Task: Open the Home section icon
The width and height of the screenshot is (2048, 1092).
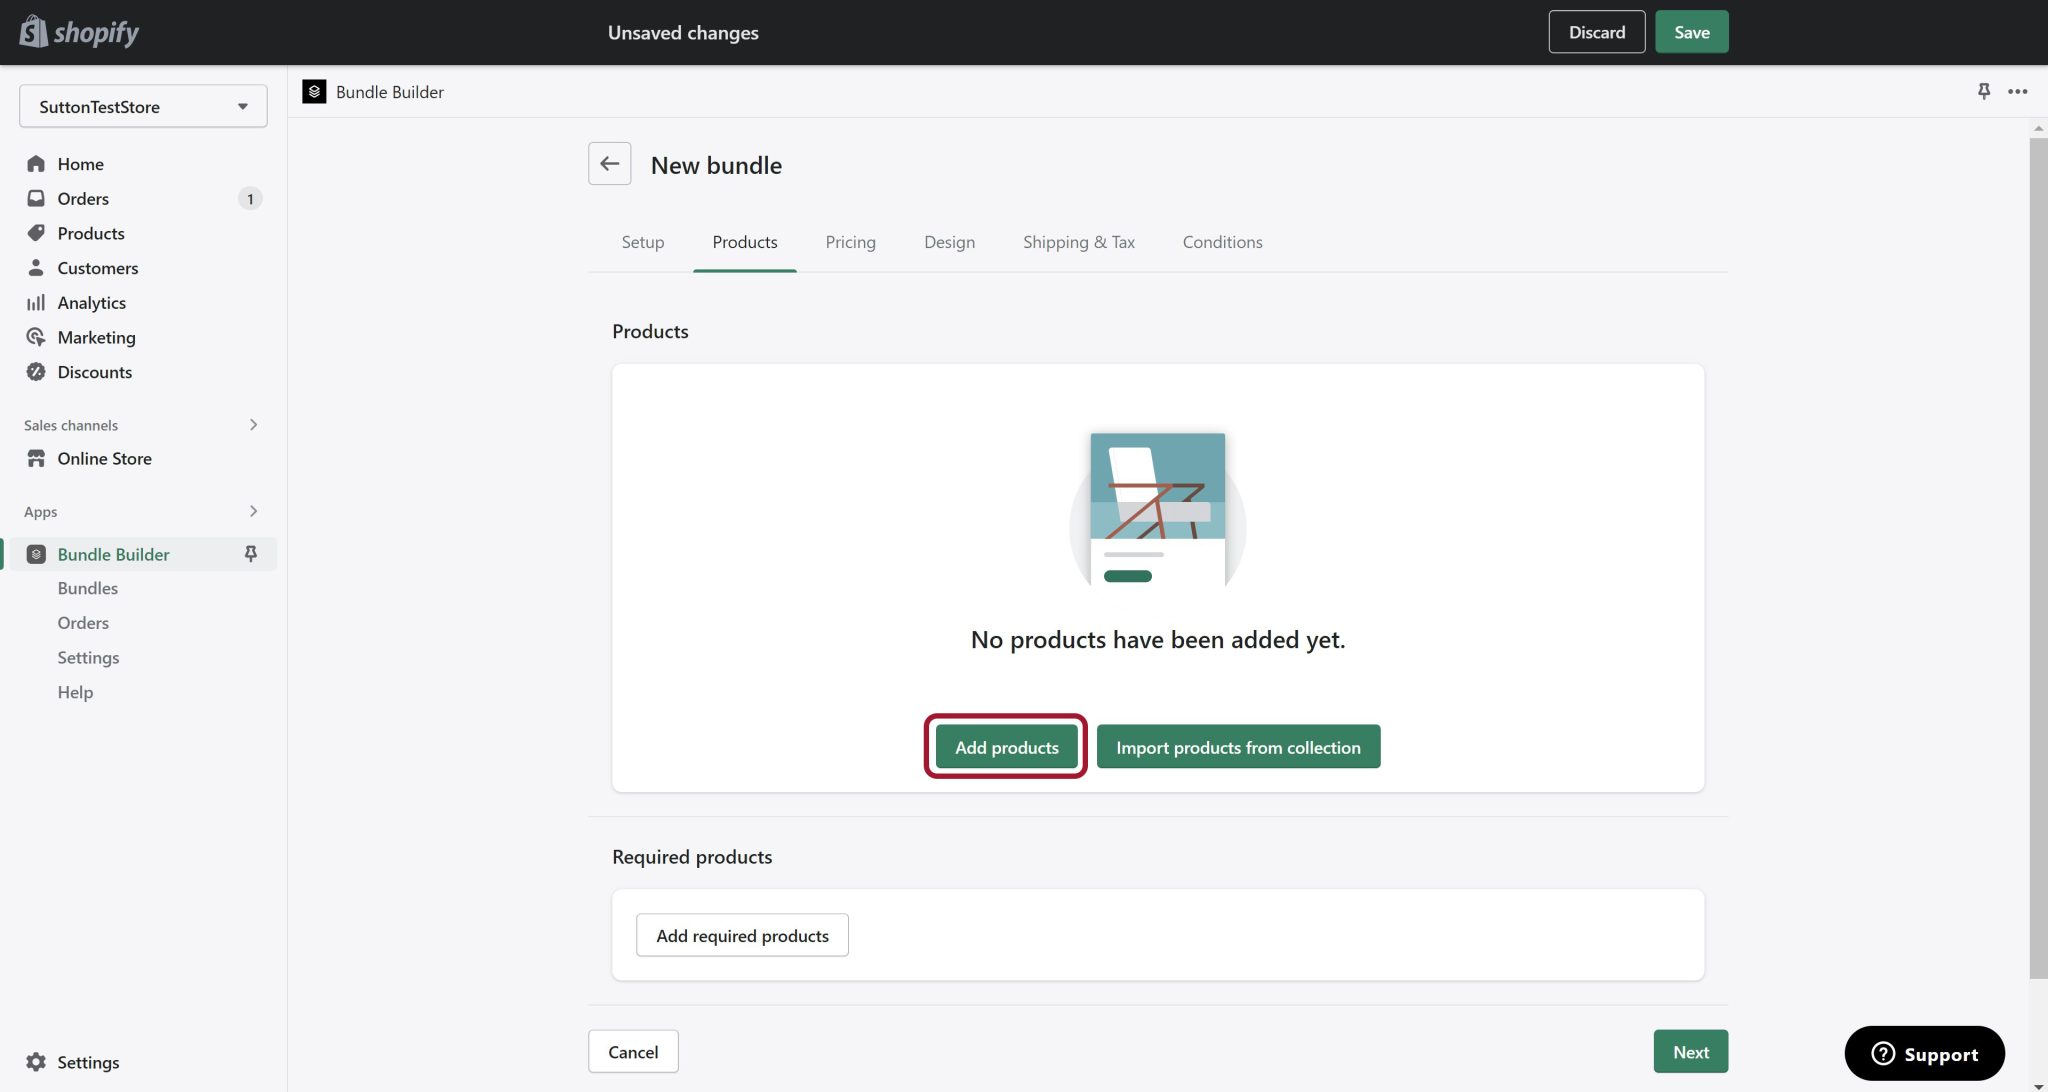Action: pyautogui.click(x=36, y=163)
